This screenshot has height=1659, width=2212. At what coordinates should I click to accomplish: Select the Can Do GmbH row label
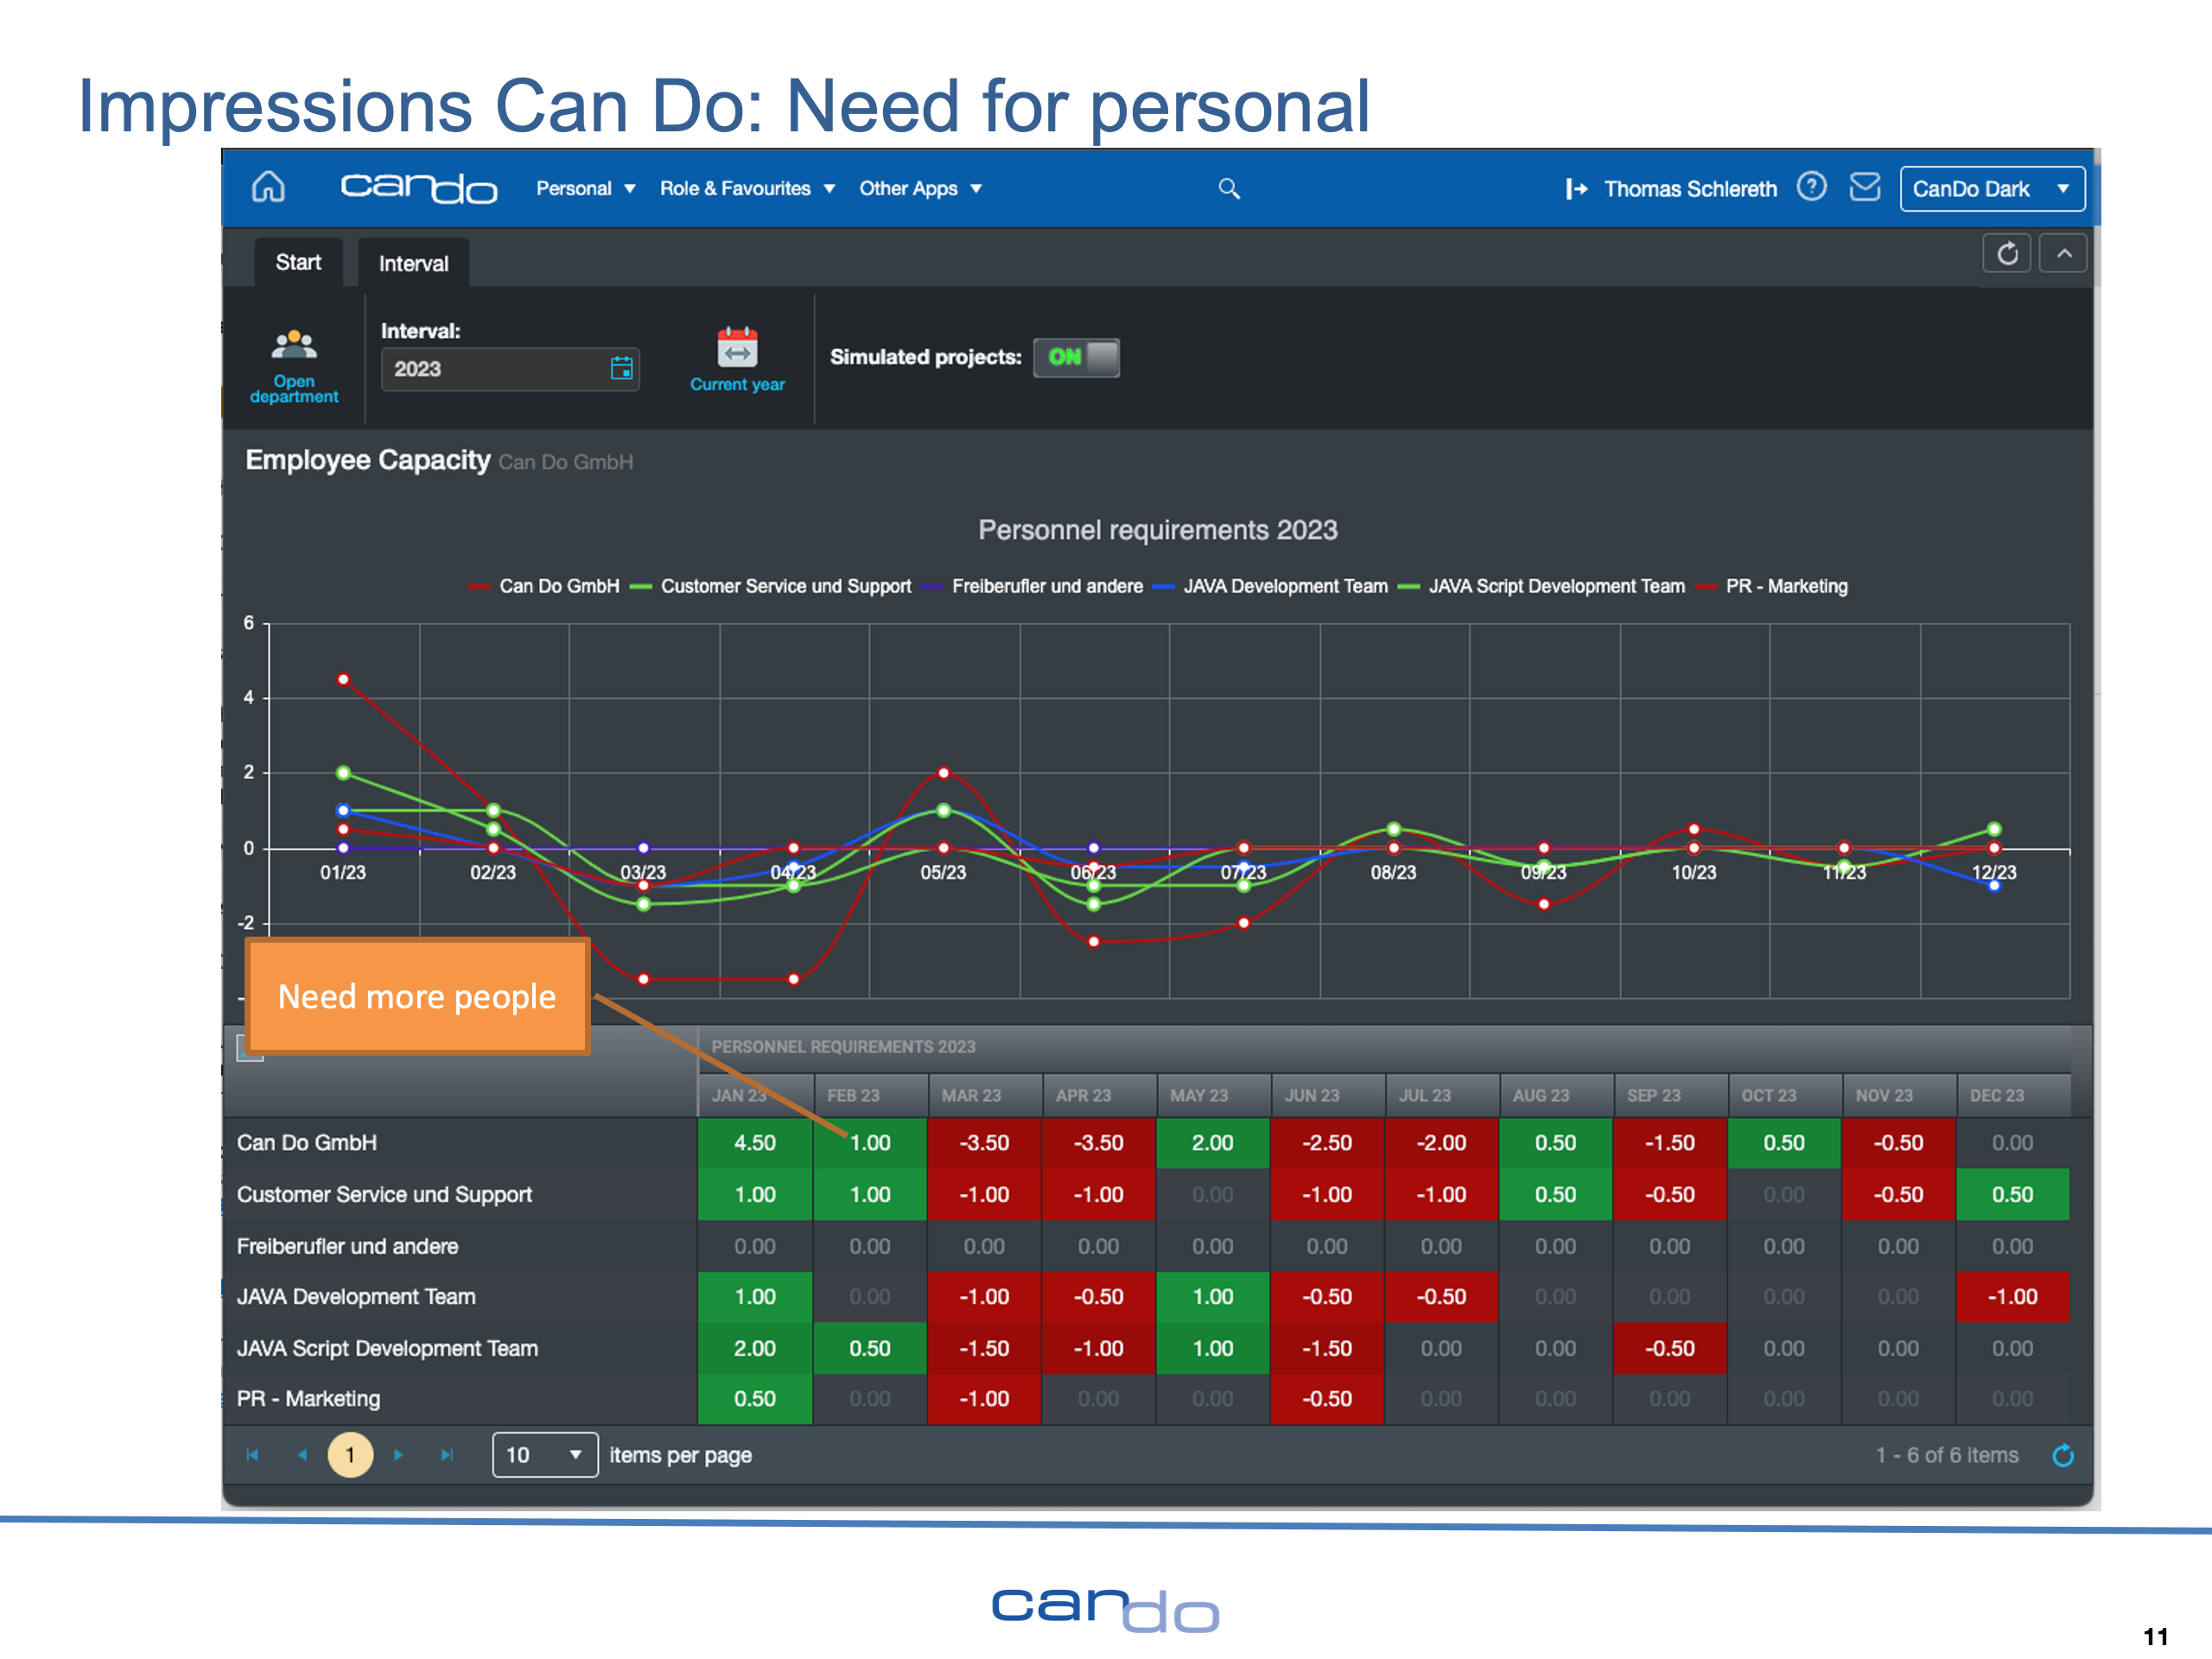(307, 1143)
